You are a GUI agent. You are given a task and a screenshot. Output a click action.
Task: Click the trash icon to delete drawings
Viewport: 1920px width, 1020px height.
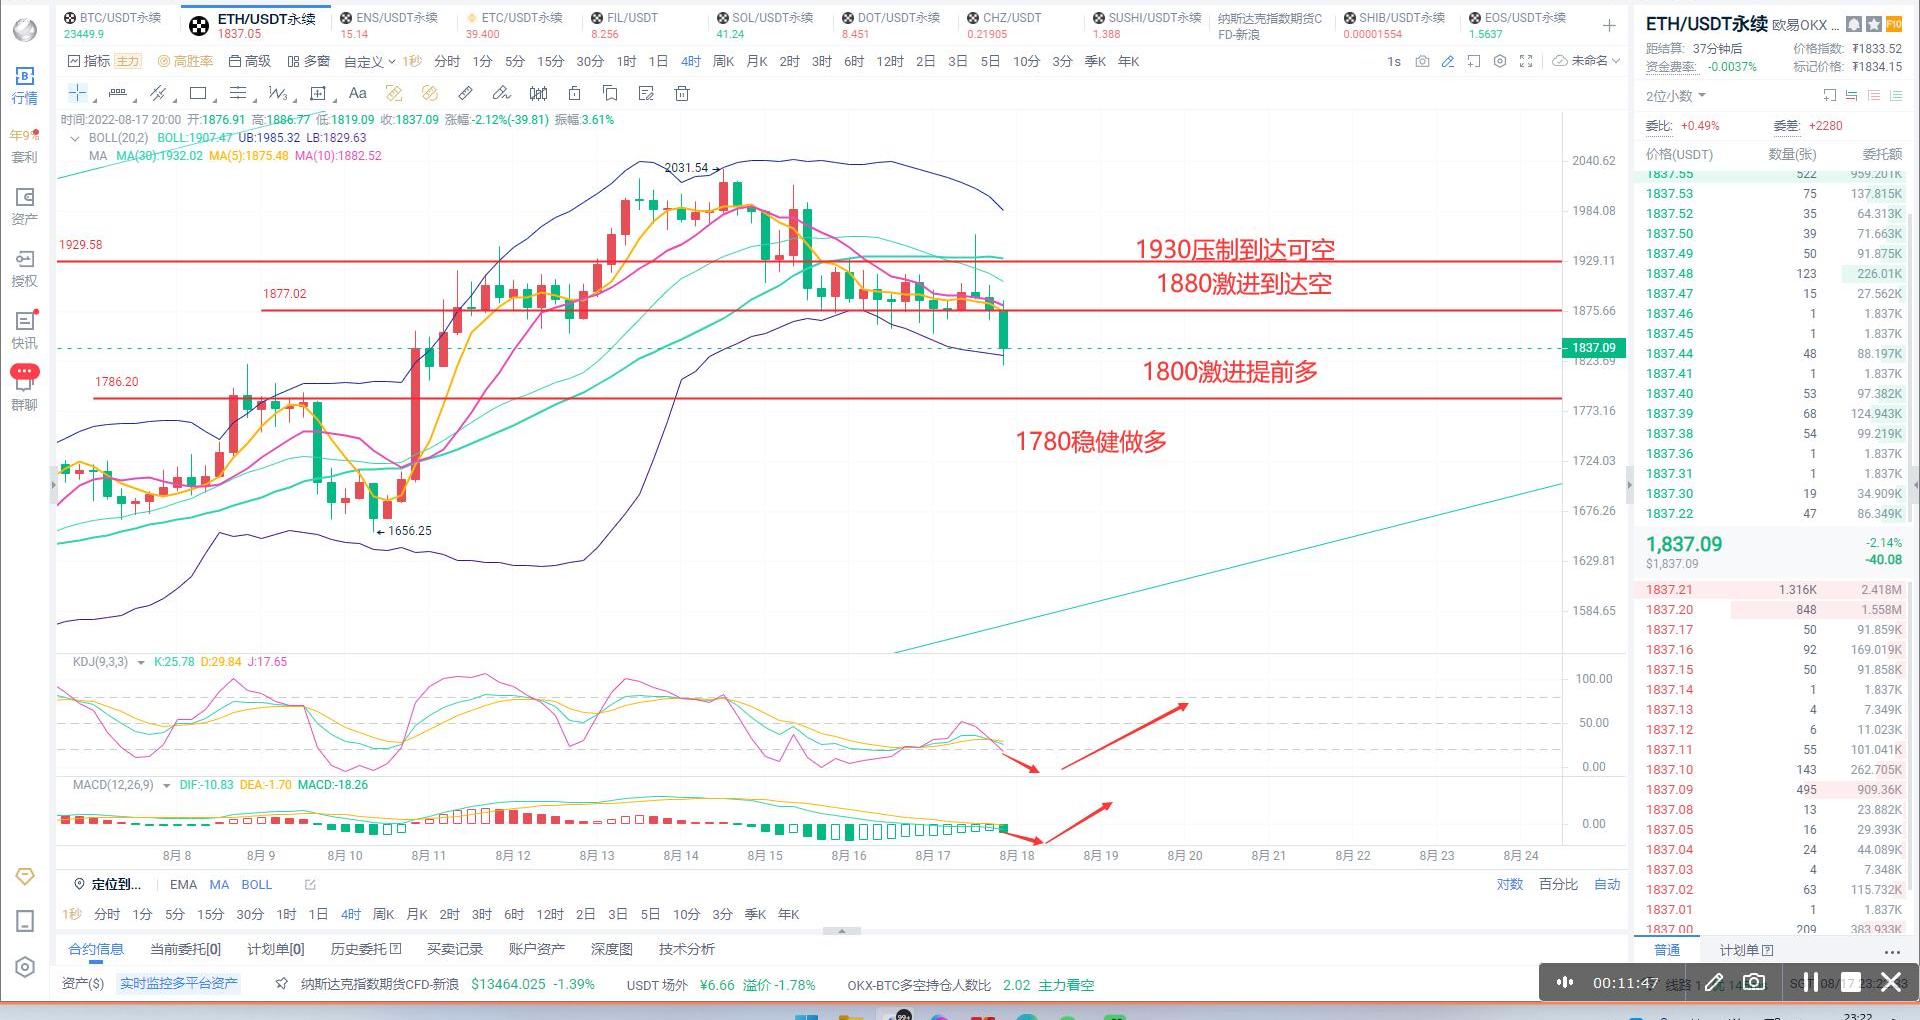click(x=682, y=94)
